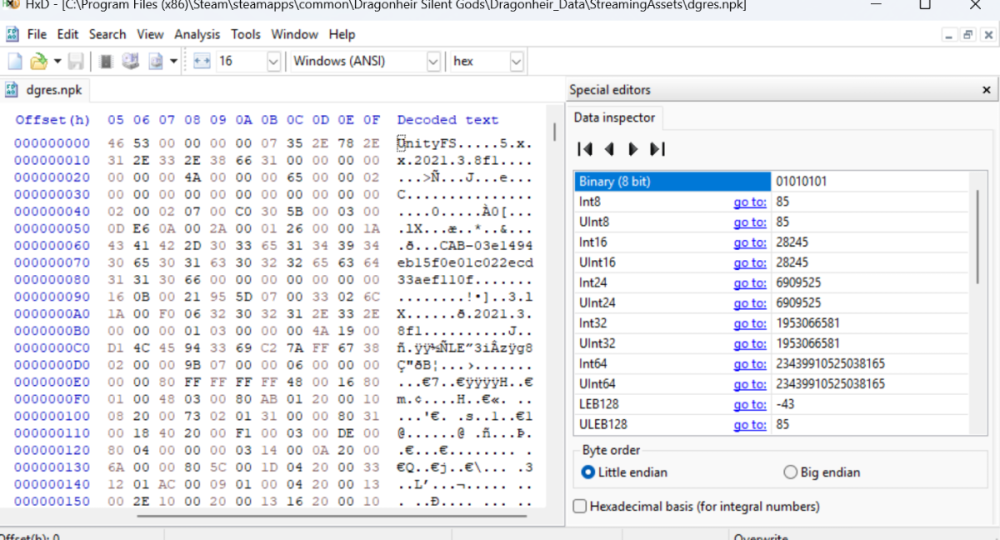
Task: Select the Data inspector tab
Action: [x=614, y=117]
